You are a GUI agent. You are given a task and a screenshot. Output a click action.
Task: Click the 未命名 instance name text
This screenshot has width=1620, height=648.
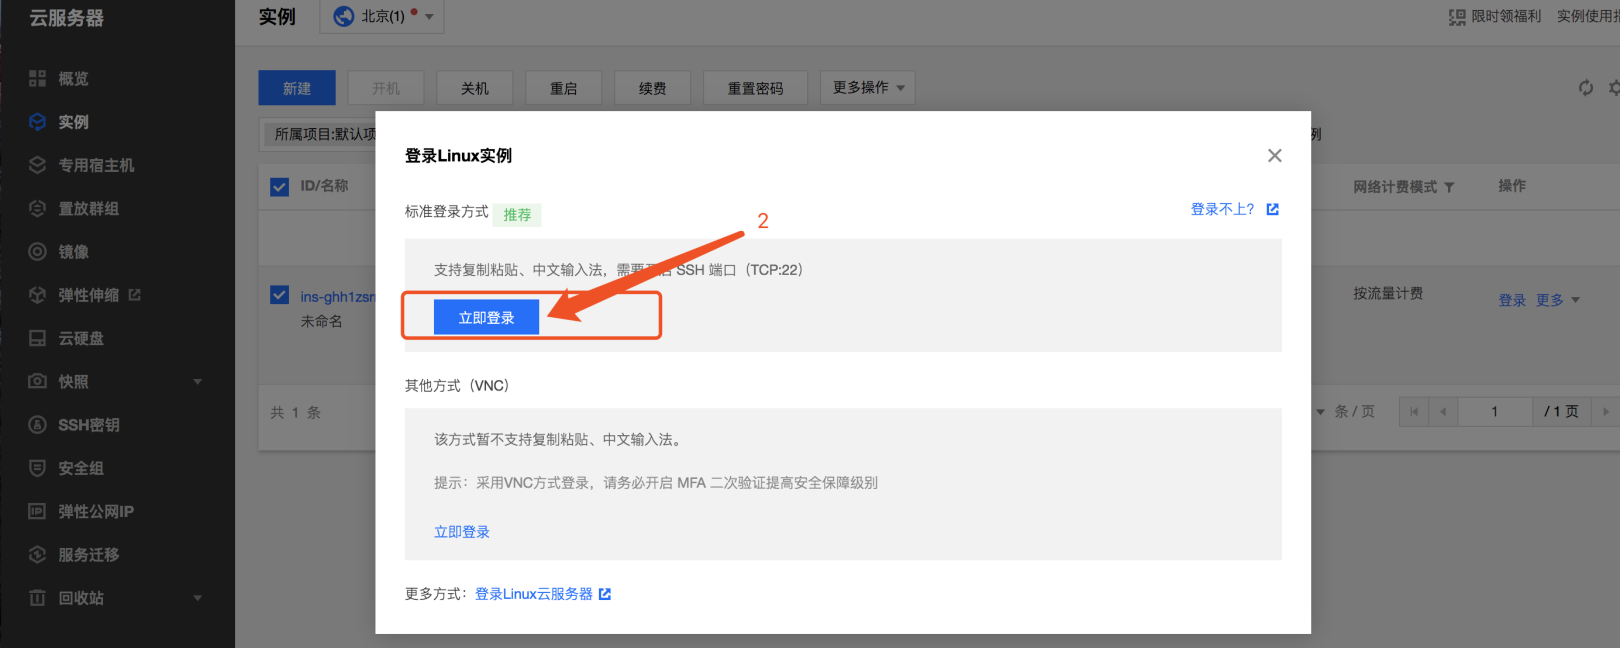coord(322,321)
